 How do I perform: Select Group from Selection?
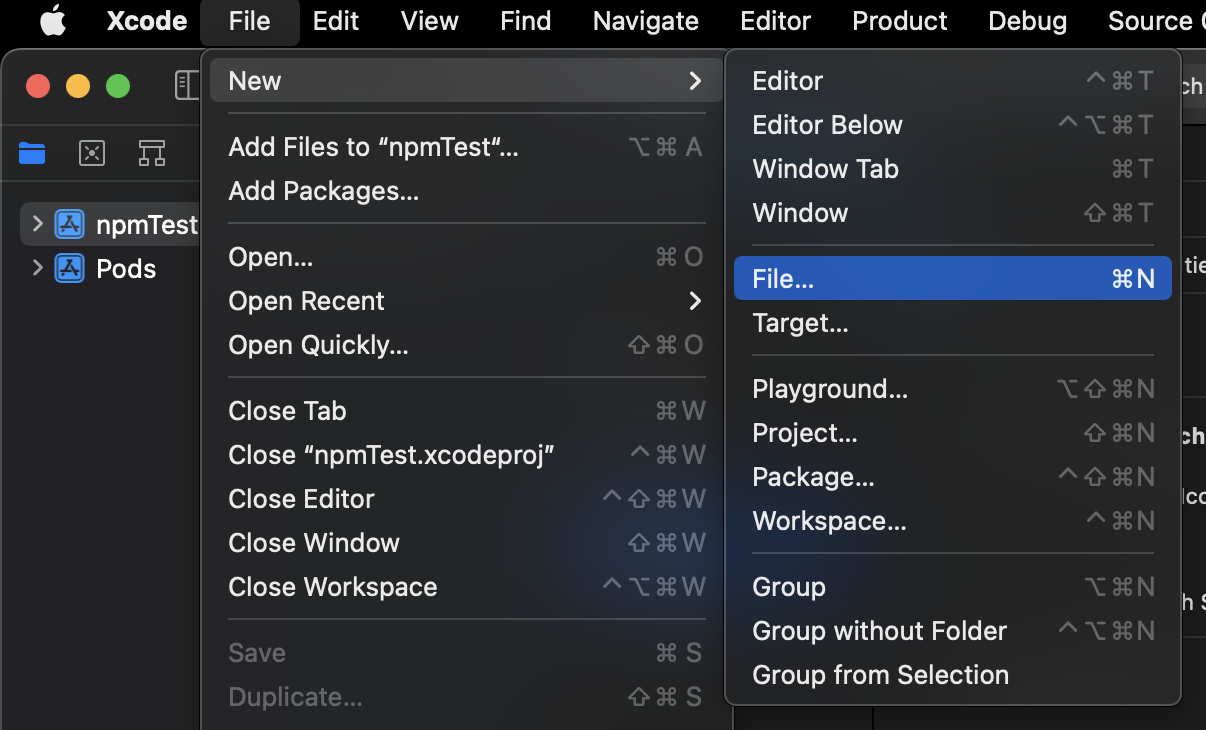click(x=953, y=675)
